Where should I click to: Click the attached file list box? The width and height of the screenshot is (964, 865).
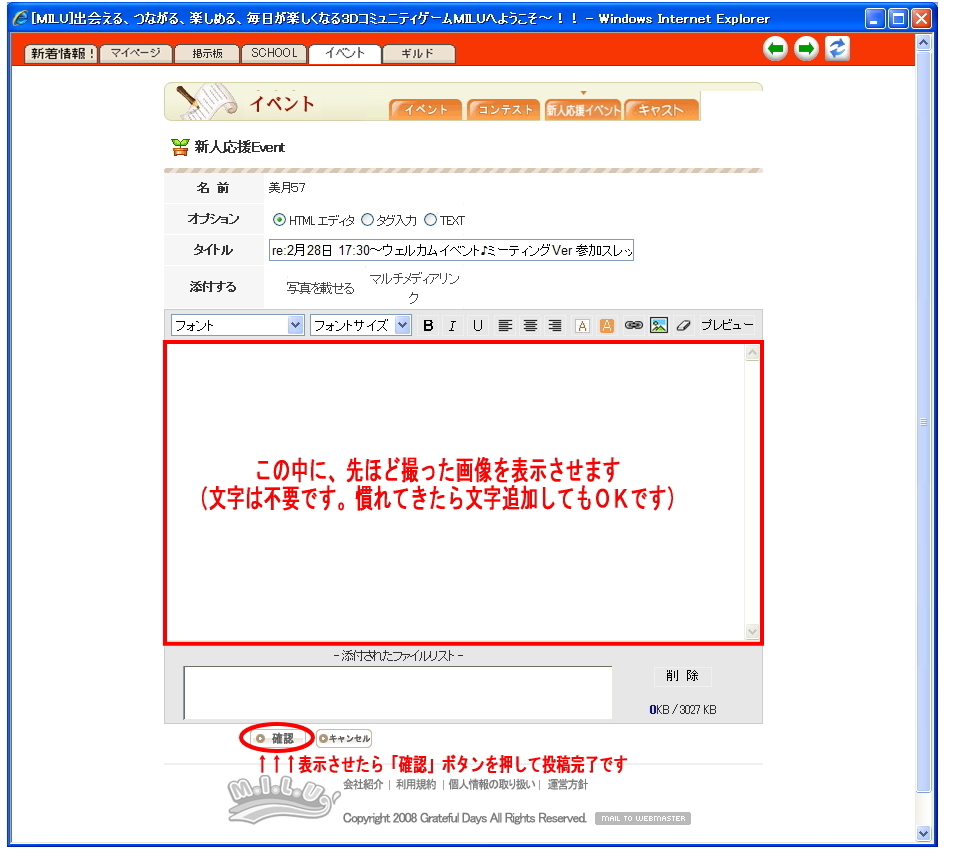click(398, 693)
